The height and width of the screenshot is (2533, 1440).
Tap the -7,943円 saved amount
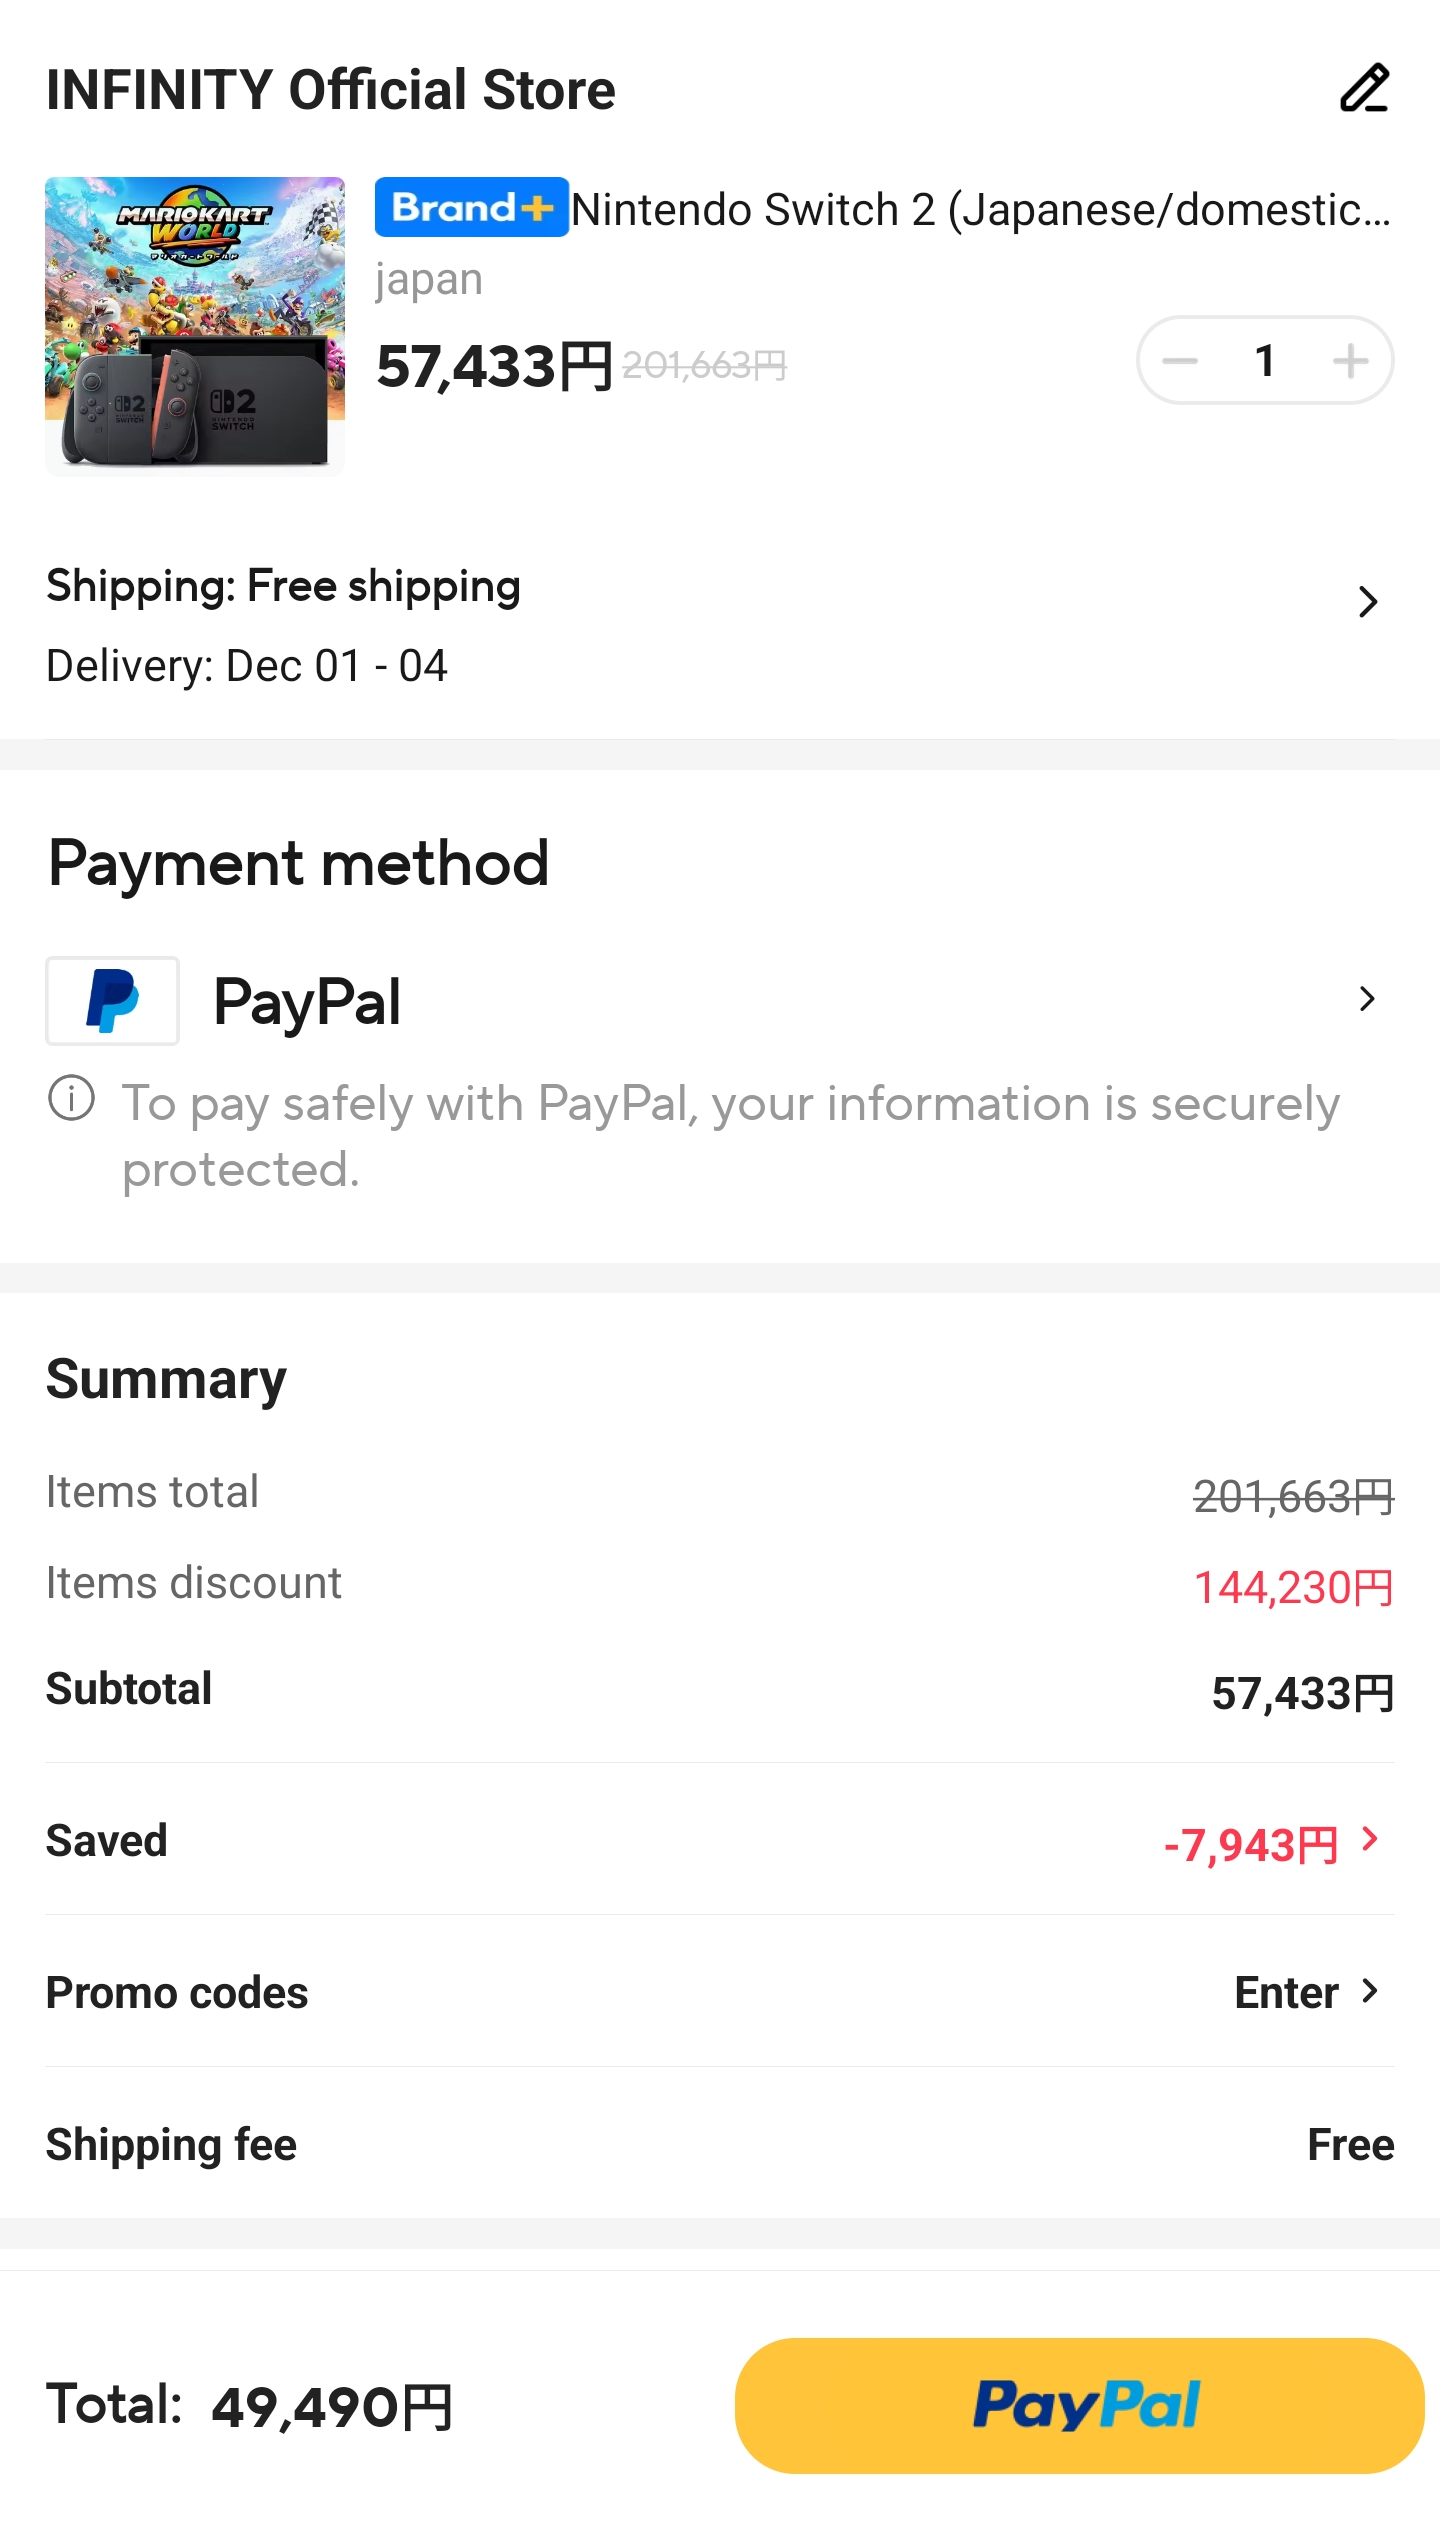click(x=1250, y=1845)
